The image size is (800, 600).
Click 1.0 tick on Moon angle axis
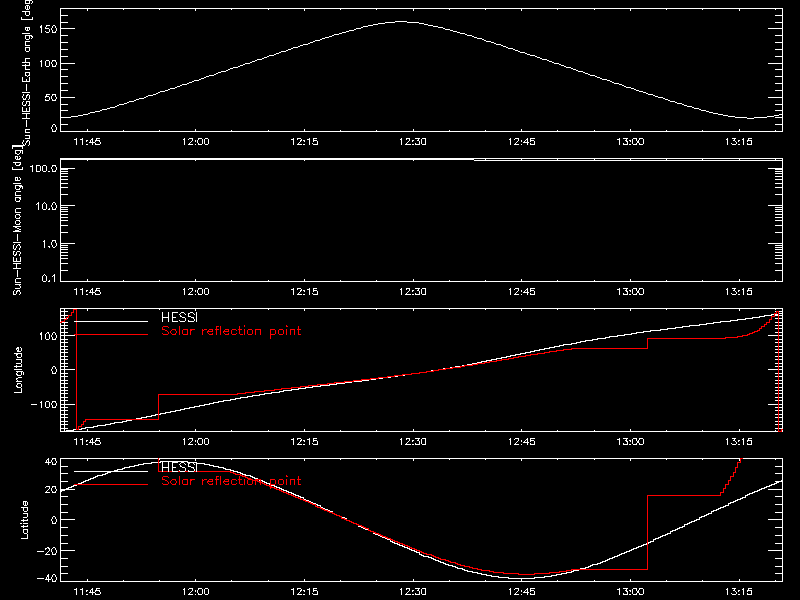pos(49,244)
